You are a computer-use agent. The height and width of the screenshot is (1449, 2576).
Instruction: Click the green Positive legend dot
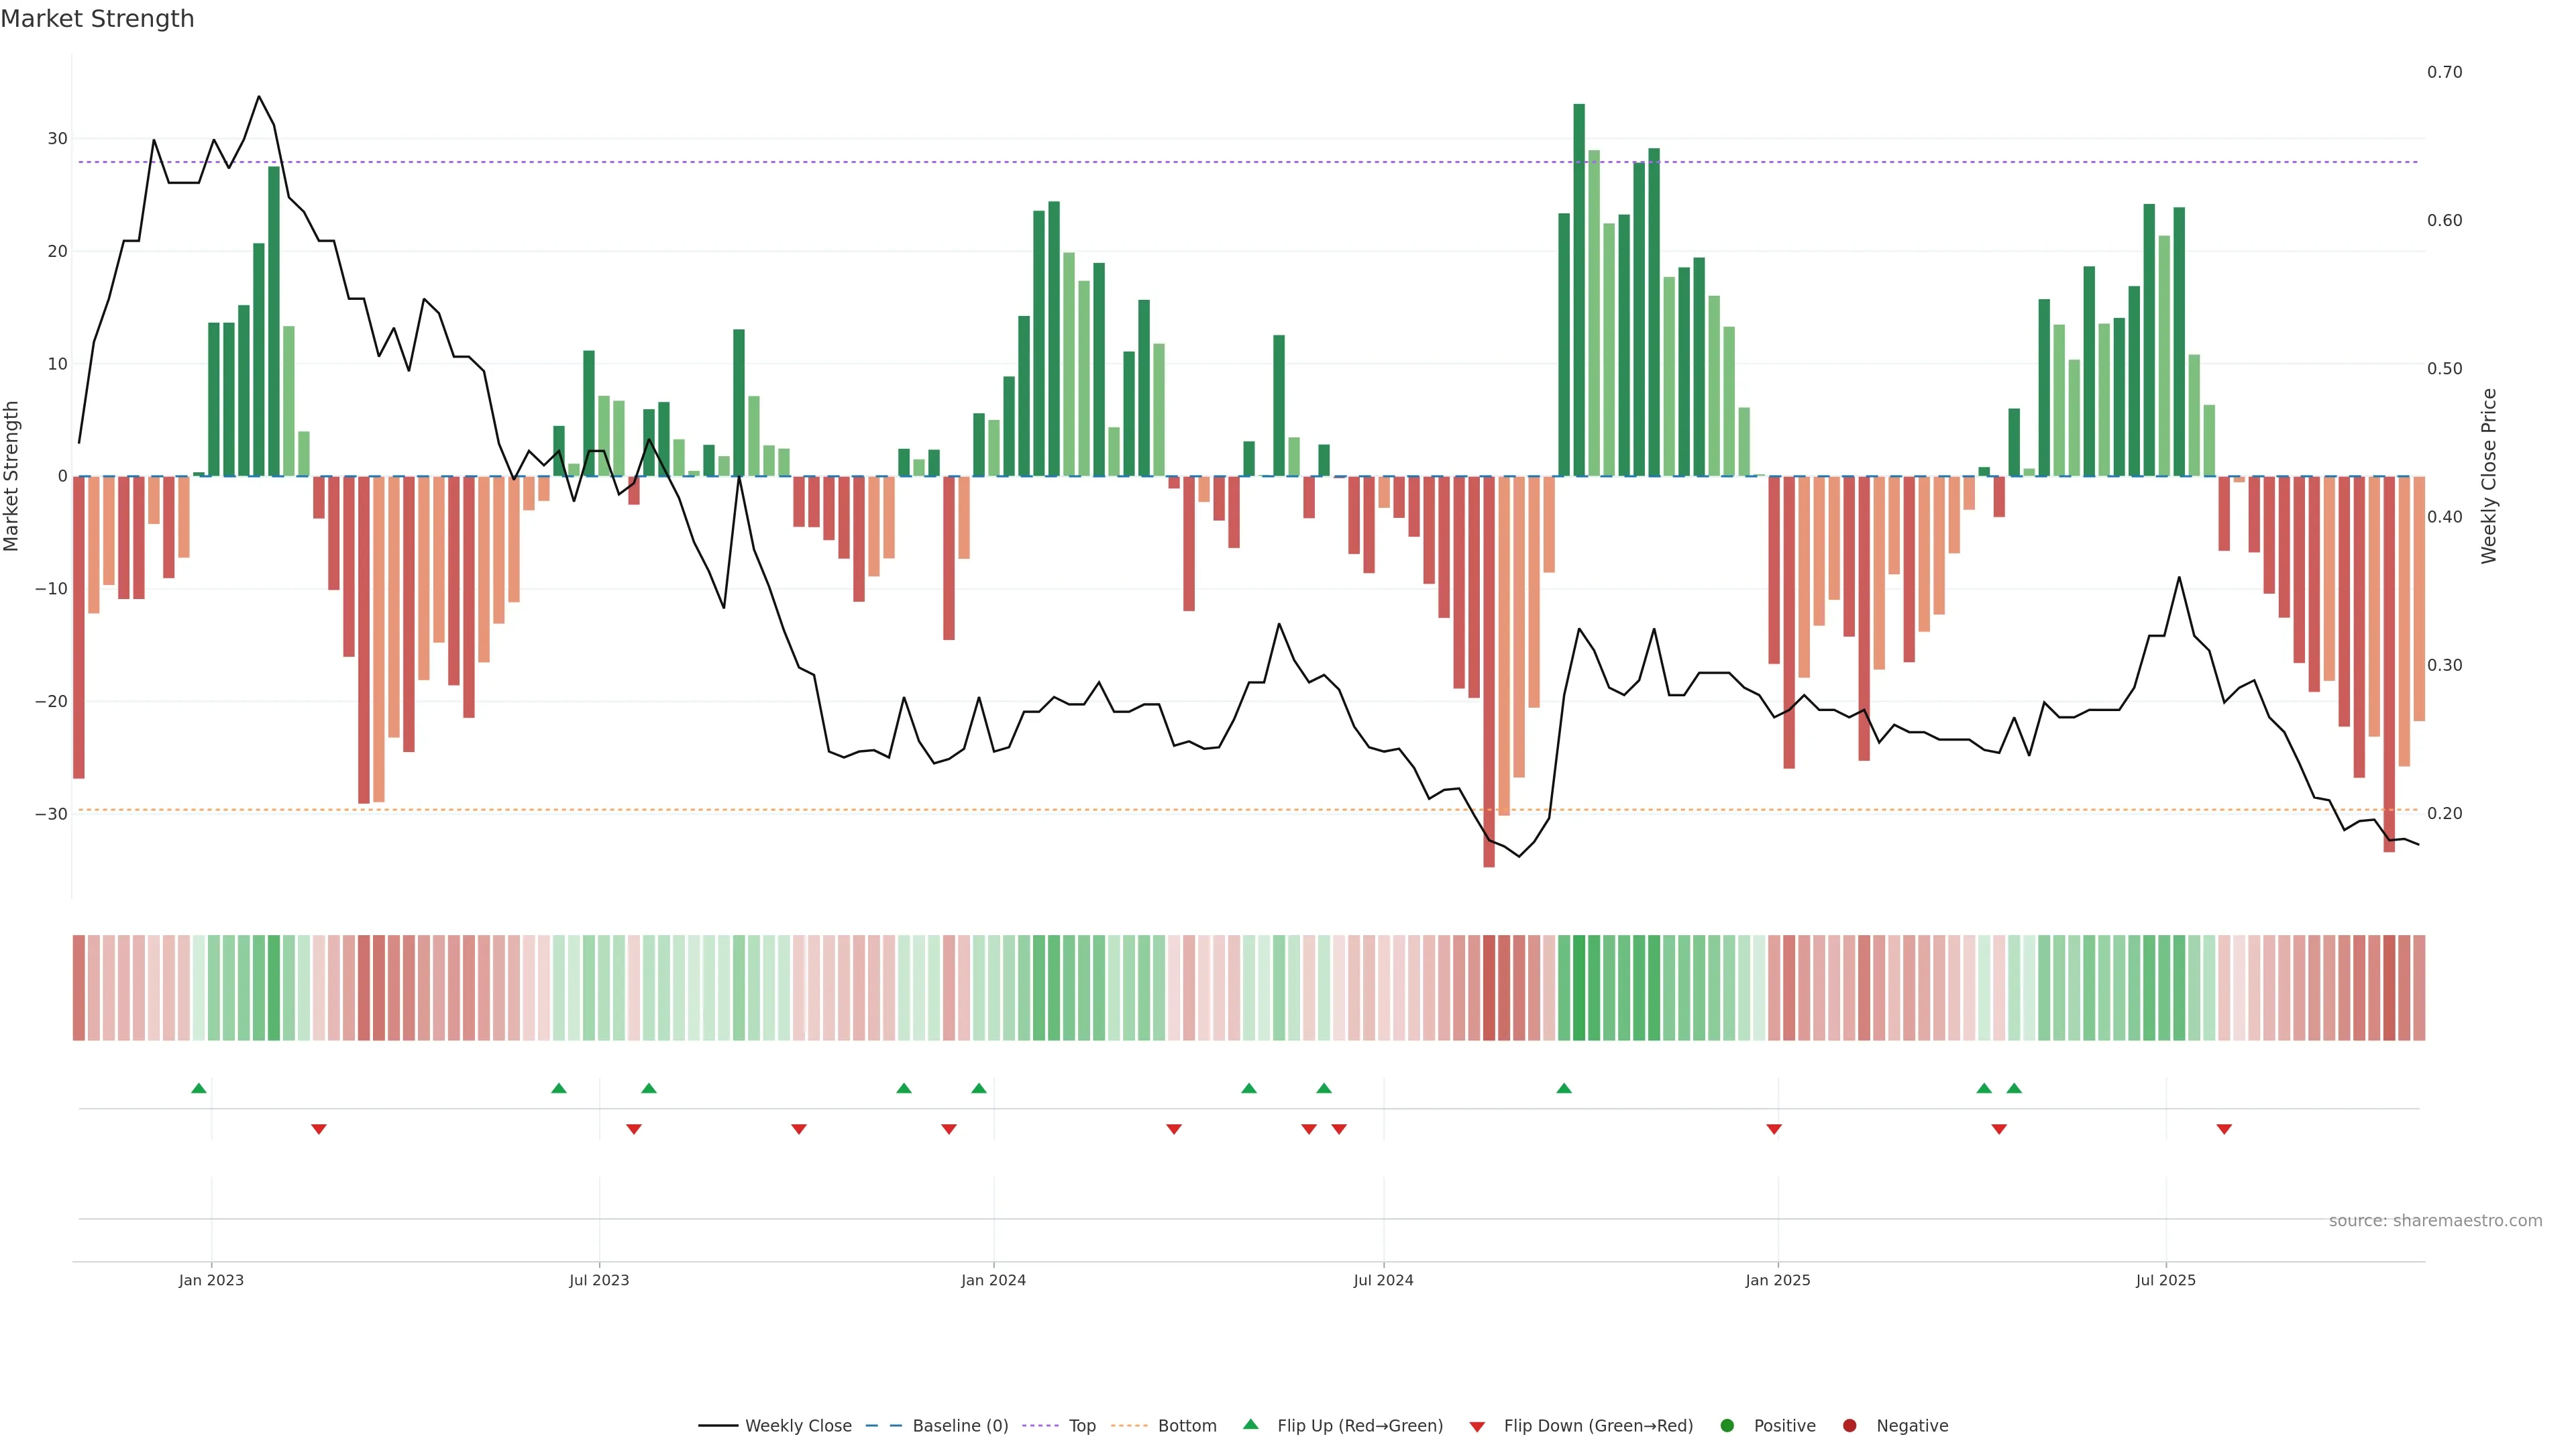[x=1727, y=1426]
